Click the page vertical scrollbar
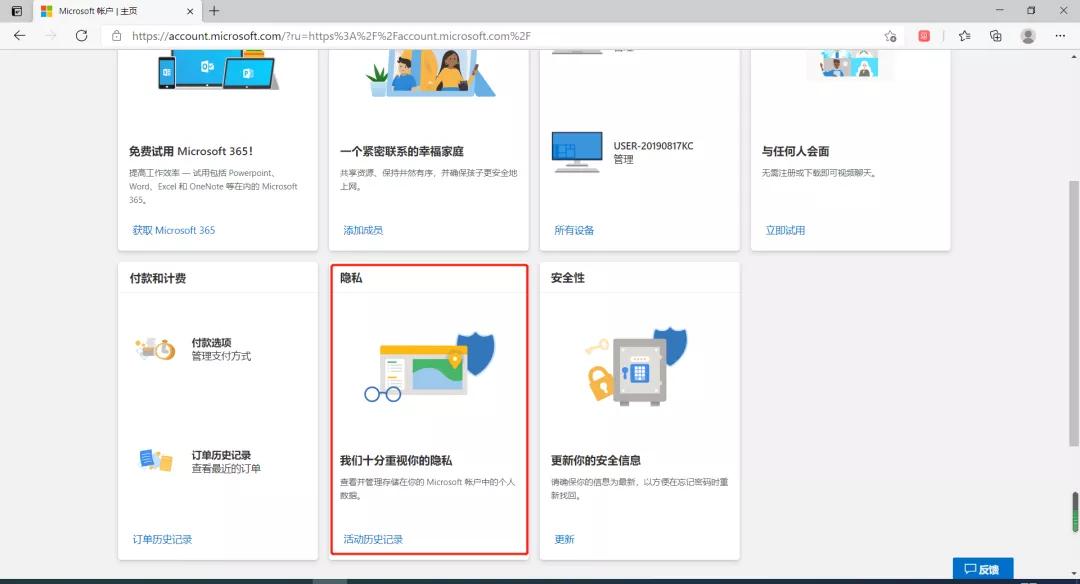Viewport: 1080px width, 584px height. click(x=1074, y=300)
